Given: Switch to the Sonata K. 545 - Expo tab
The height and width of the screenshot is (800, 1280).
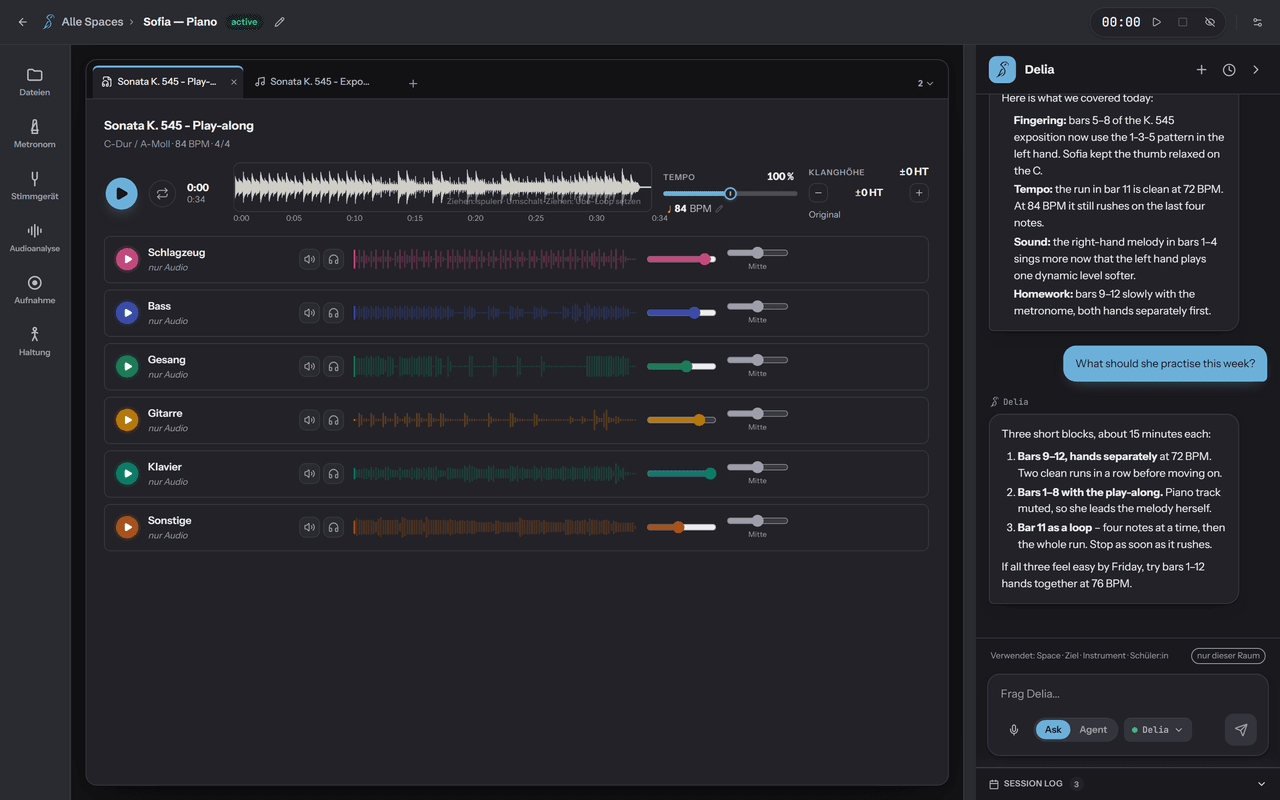Looking at the screenshot, I should [x=313, y=82].
